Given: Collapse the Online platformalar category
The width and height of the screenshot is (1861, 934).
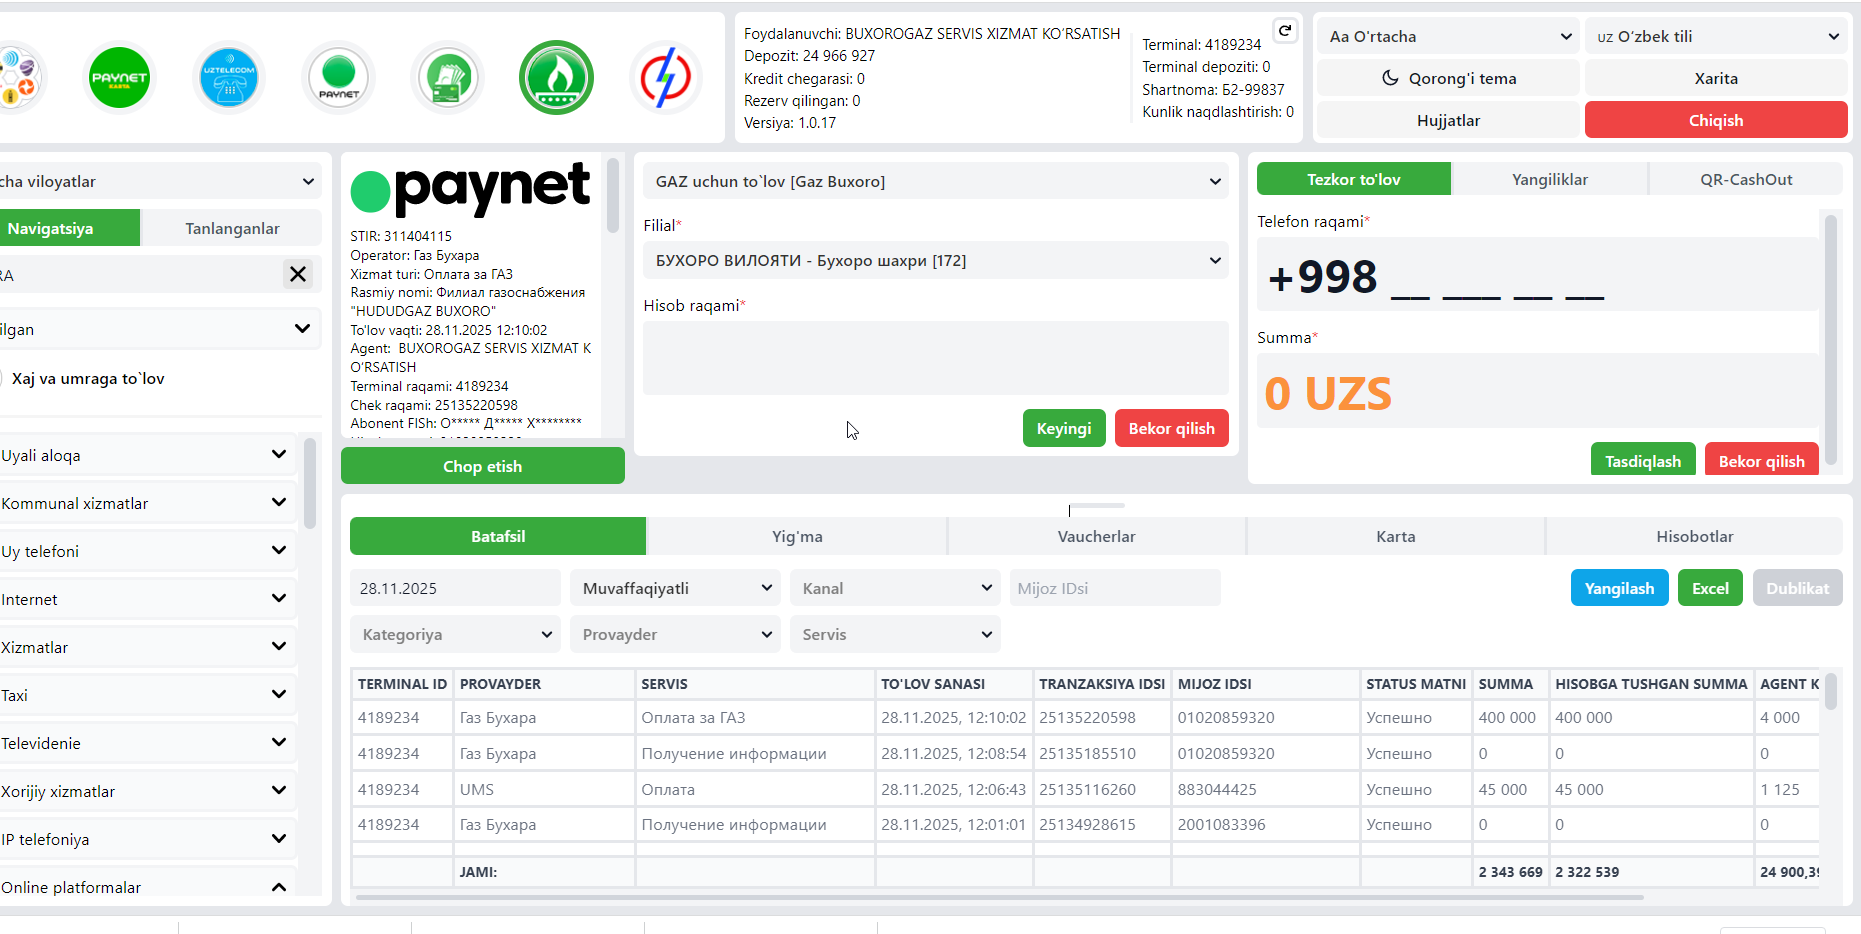Looking at the screenshot, I should click(147, 887).
